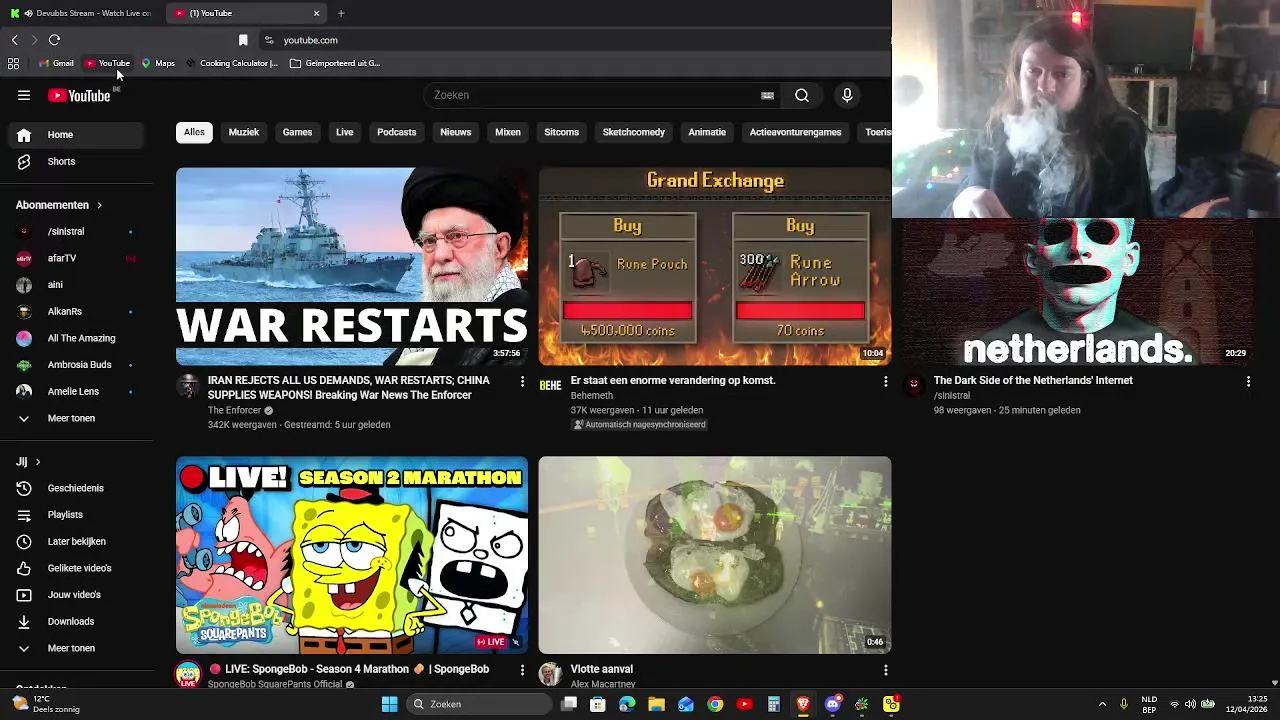Image resolution: width=1280 pixels, height=720 pixels.
Task: Open The Enforcer channel avatar
Action: pyautogui.click(x=188, y=386)
